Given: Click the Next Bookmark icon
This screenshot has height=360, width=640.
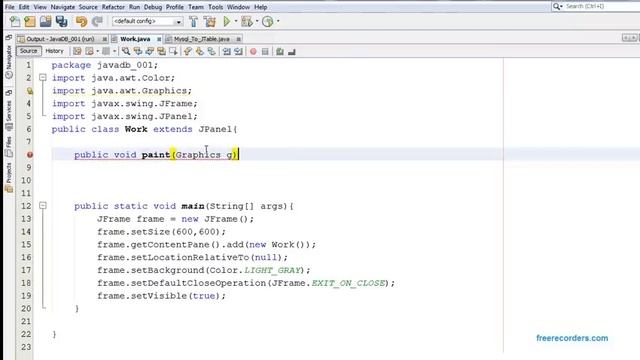Looking at the screenshot, I should [x=200, y=51].
